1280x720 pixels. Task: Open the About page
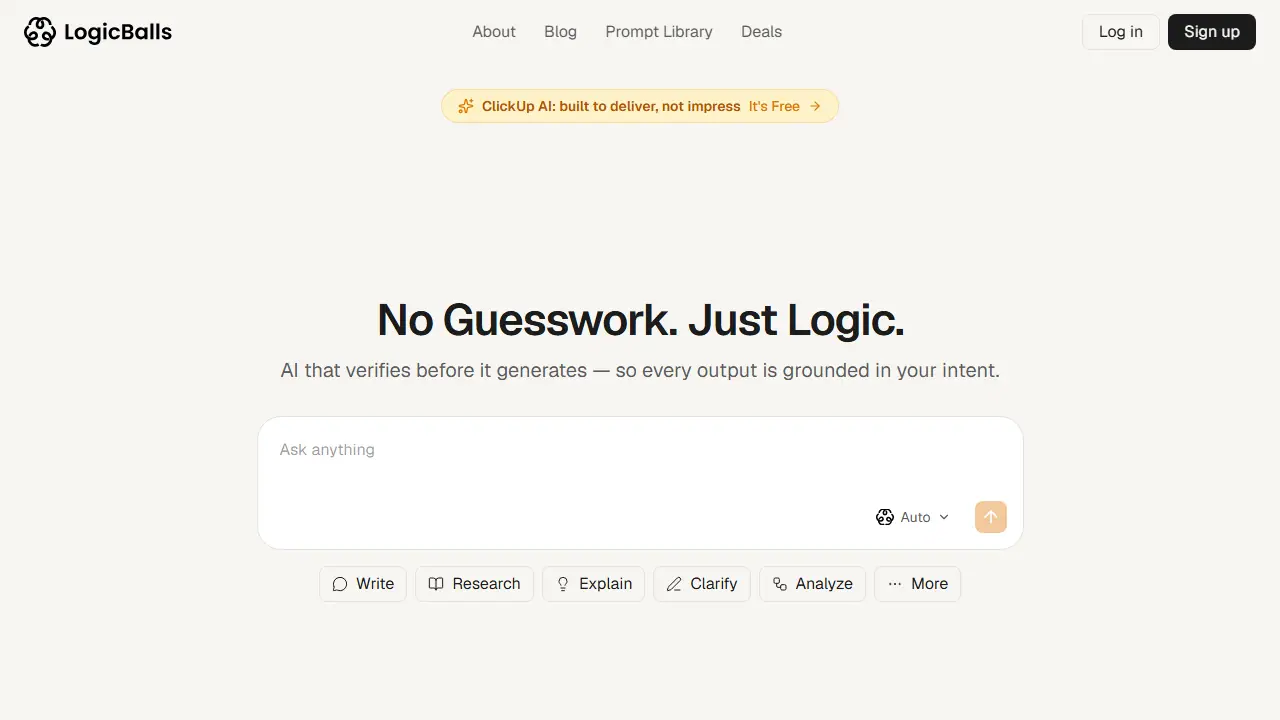click(494, 32)
